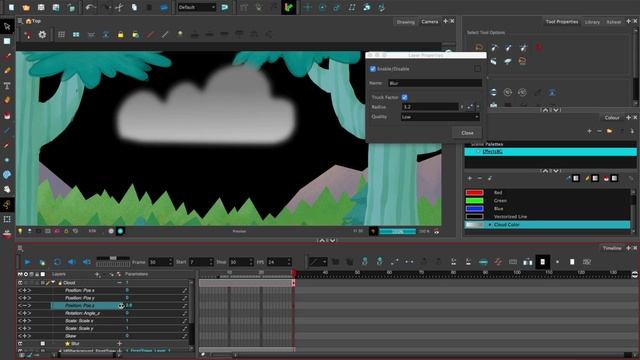This screenshot has width=640, height=360.
Task: Click the Name field containing Blur
Action: coord(435,83)
